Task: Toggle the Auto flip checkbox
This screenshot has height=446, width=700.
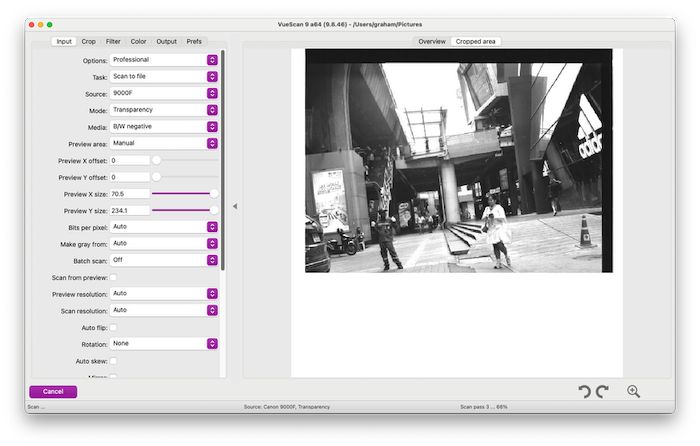Action: click(113, 327)
